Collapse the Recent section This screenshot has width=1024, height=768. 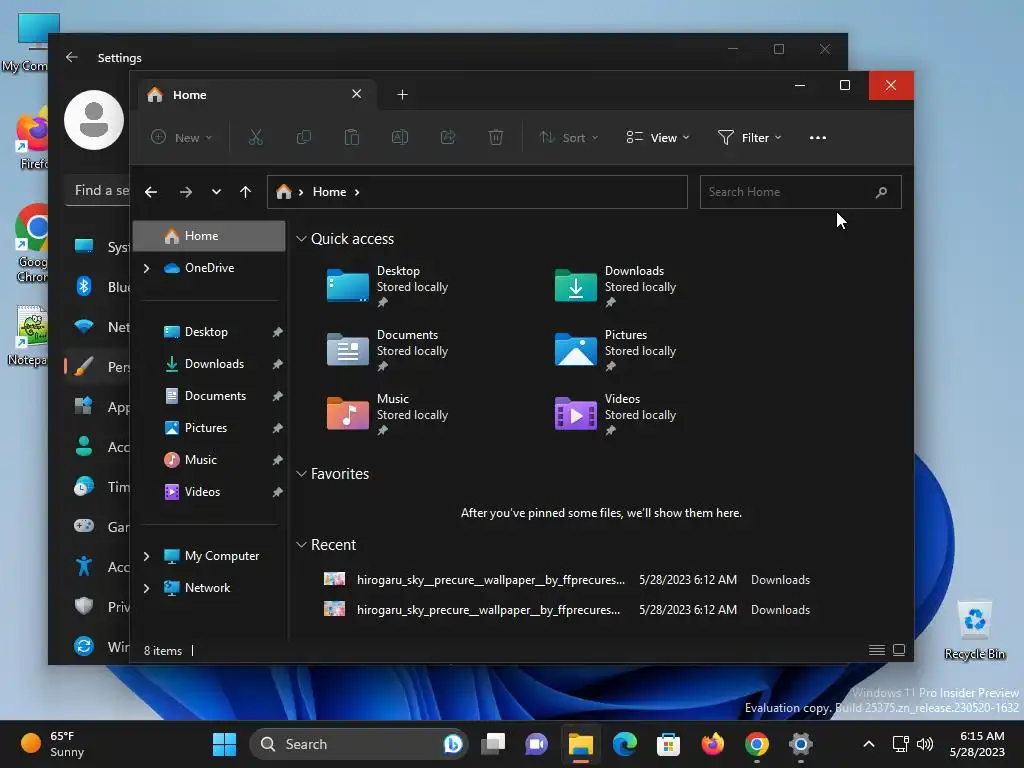click(301, 545)
